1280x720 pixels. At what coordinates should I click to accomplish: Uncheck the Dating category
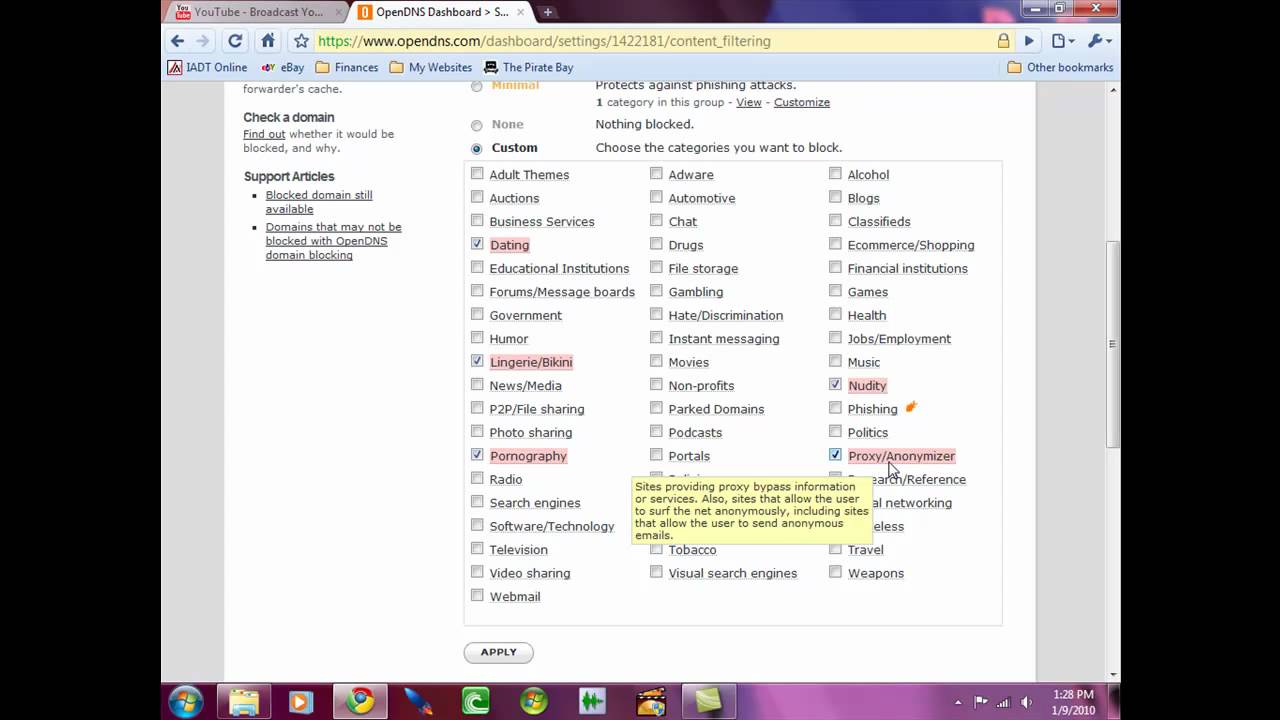pyautogui.click(x=477, y=244)
